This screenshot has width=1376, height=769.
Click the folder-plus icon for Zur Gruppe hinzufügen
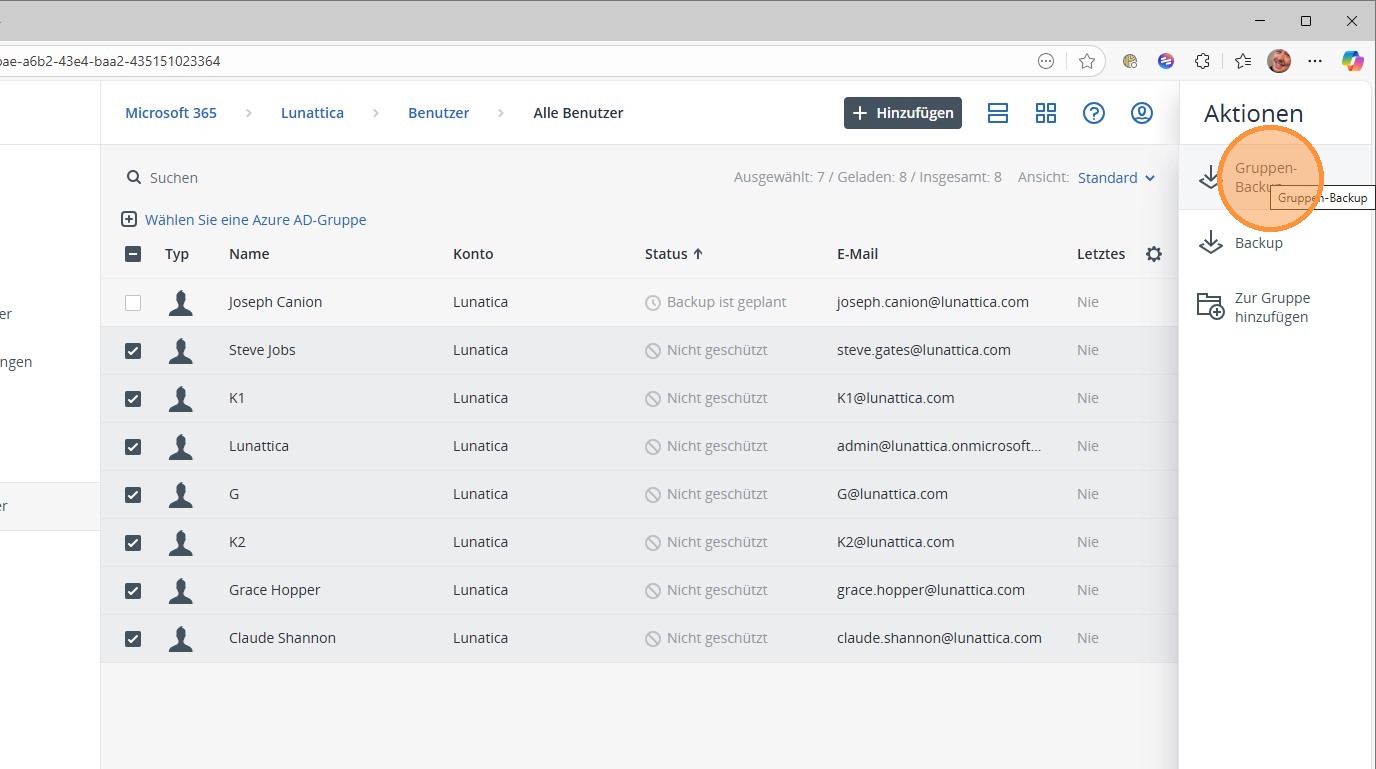(1210, 306)
